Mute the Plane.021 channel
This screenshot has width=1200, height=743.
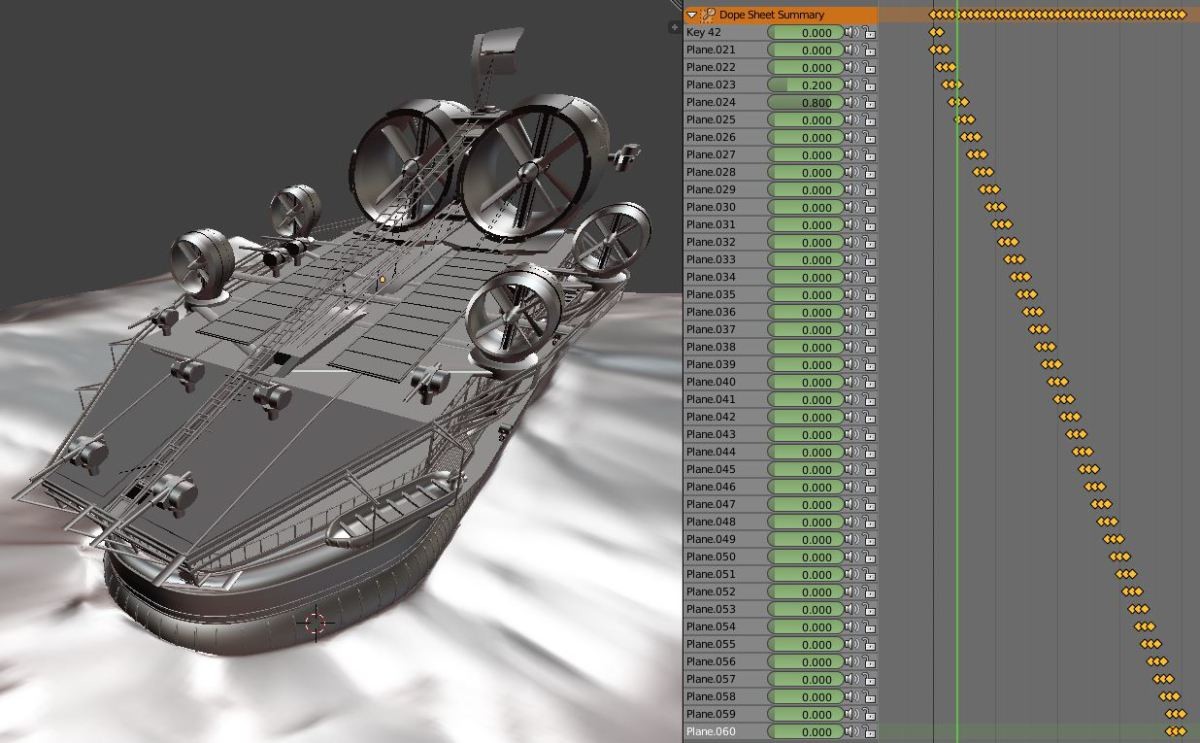(851, 50)
